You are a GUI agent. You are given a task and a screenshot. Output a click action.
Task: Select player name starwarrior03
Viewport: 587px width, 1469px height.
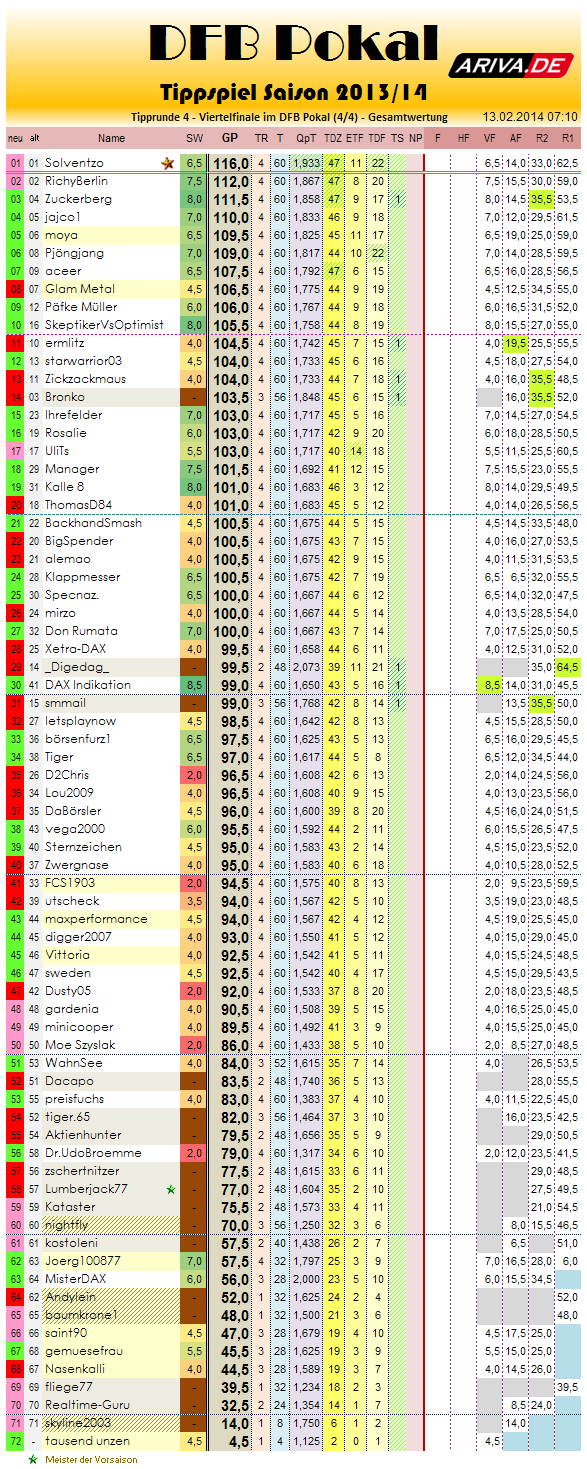point(84,361)
